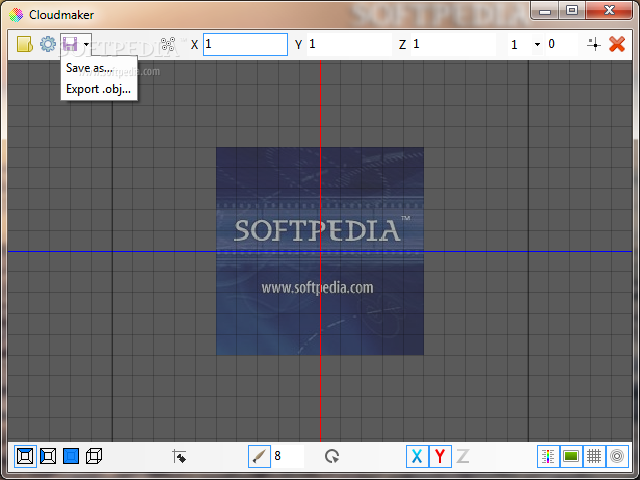
Task: Open settings with the gear icon
Action: pyautogui.click(x=48, y=44)
